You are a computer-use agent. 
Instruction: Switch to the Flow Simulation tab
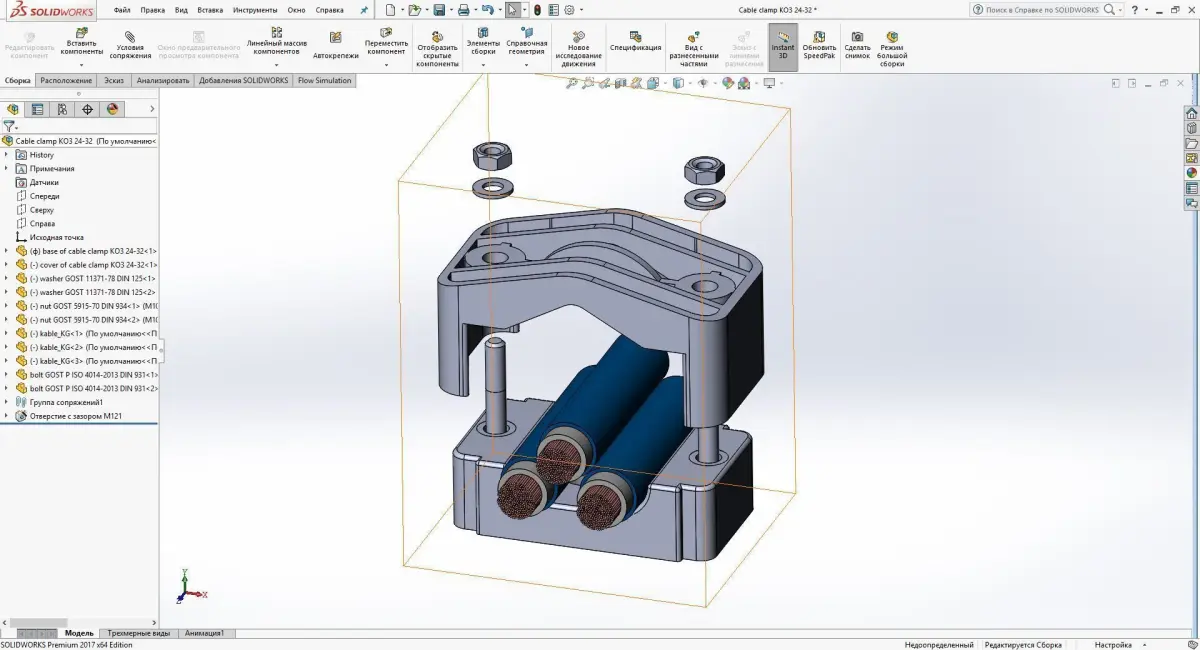tap(325, 81)
